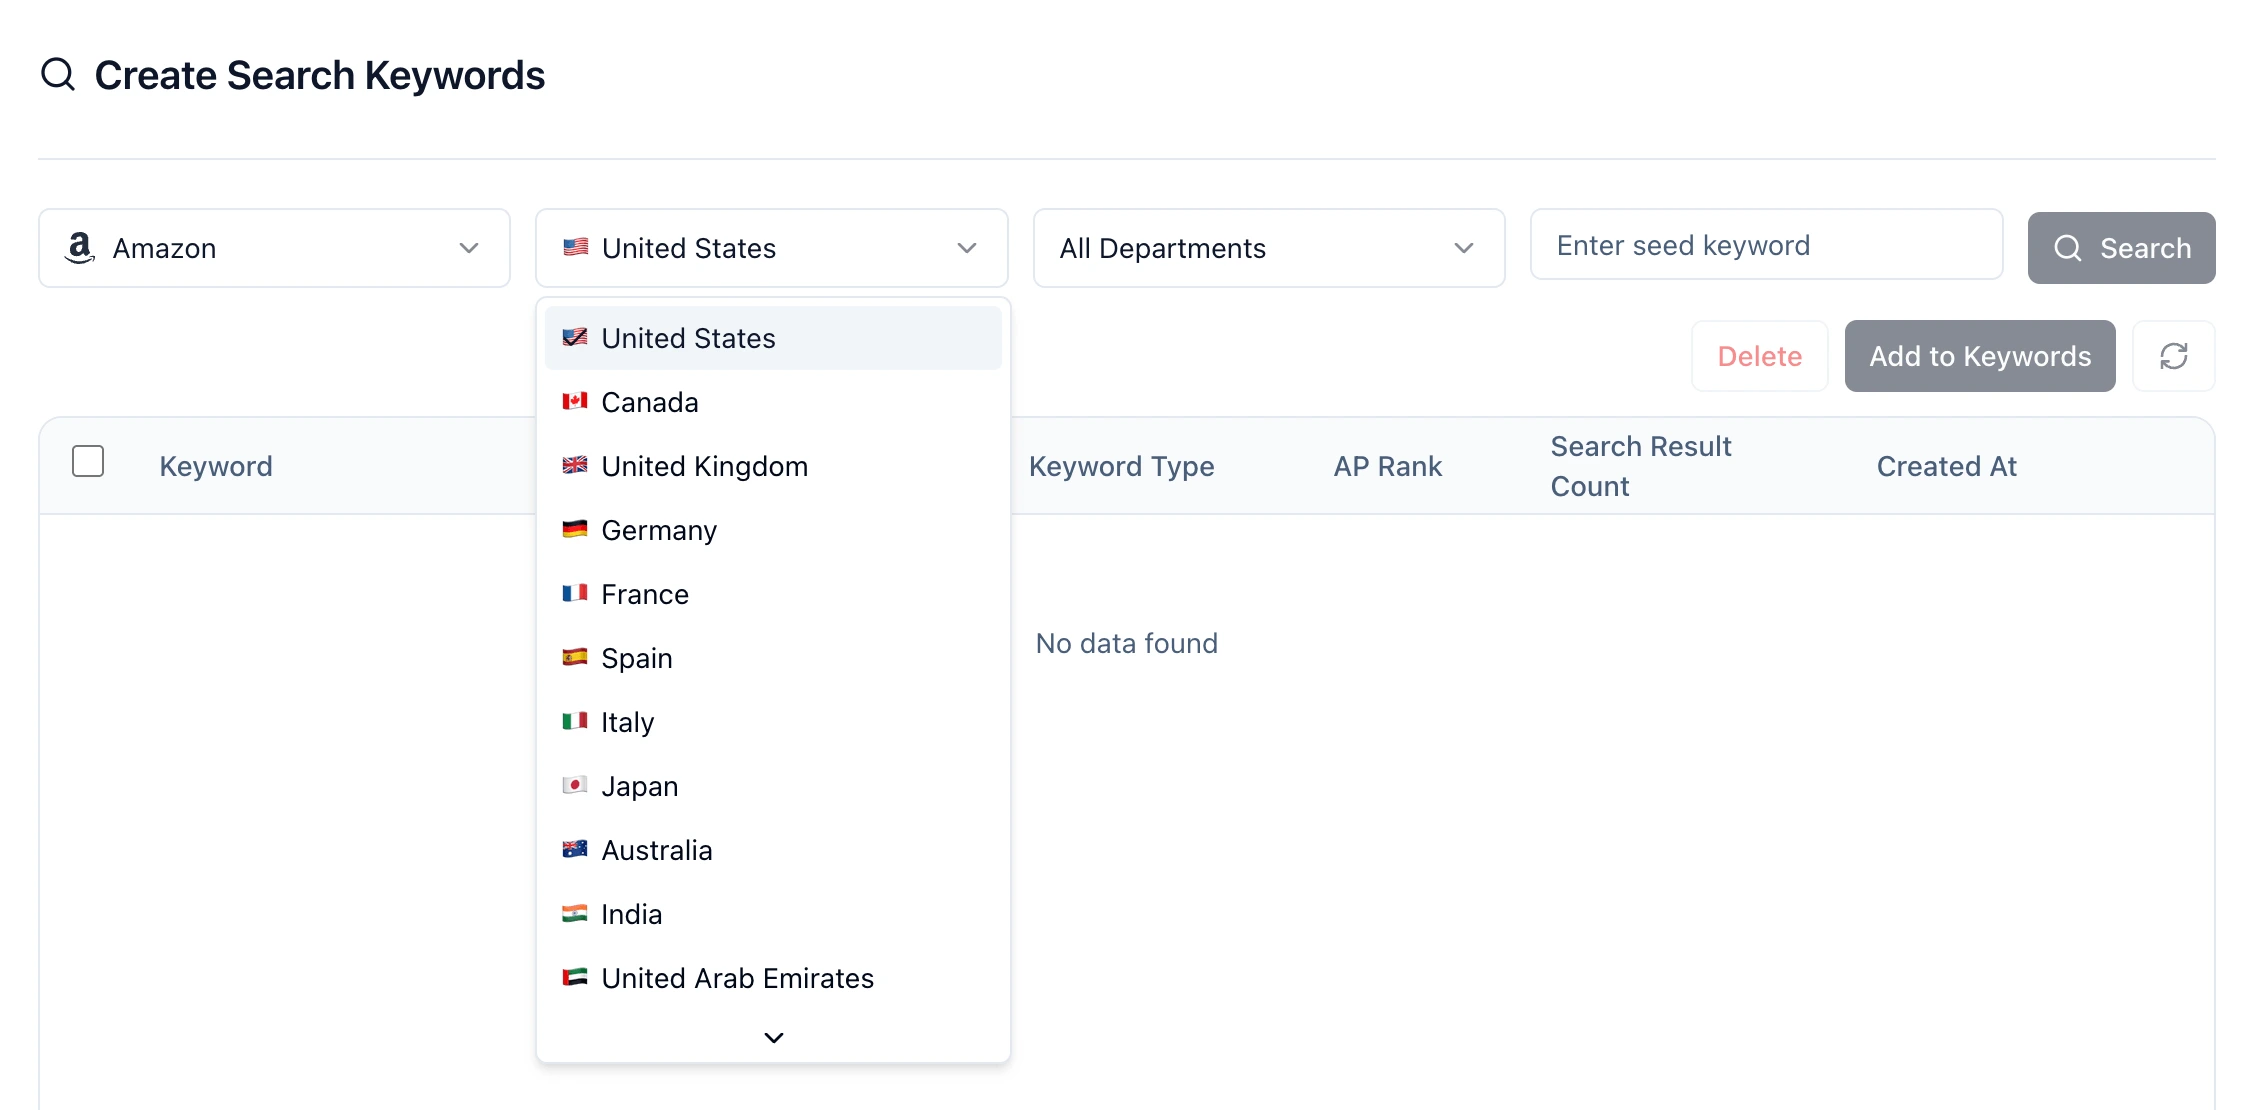Select United States from the country list
This screenshot has height=1110, width=2254.
click(x=773, y=338)
